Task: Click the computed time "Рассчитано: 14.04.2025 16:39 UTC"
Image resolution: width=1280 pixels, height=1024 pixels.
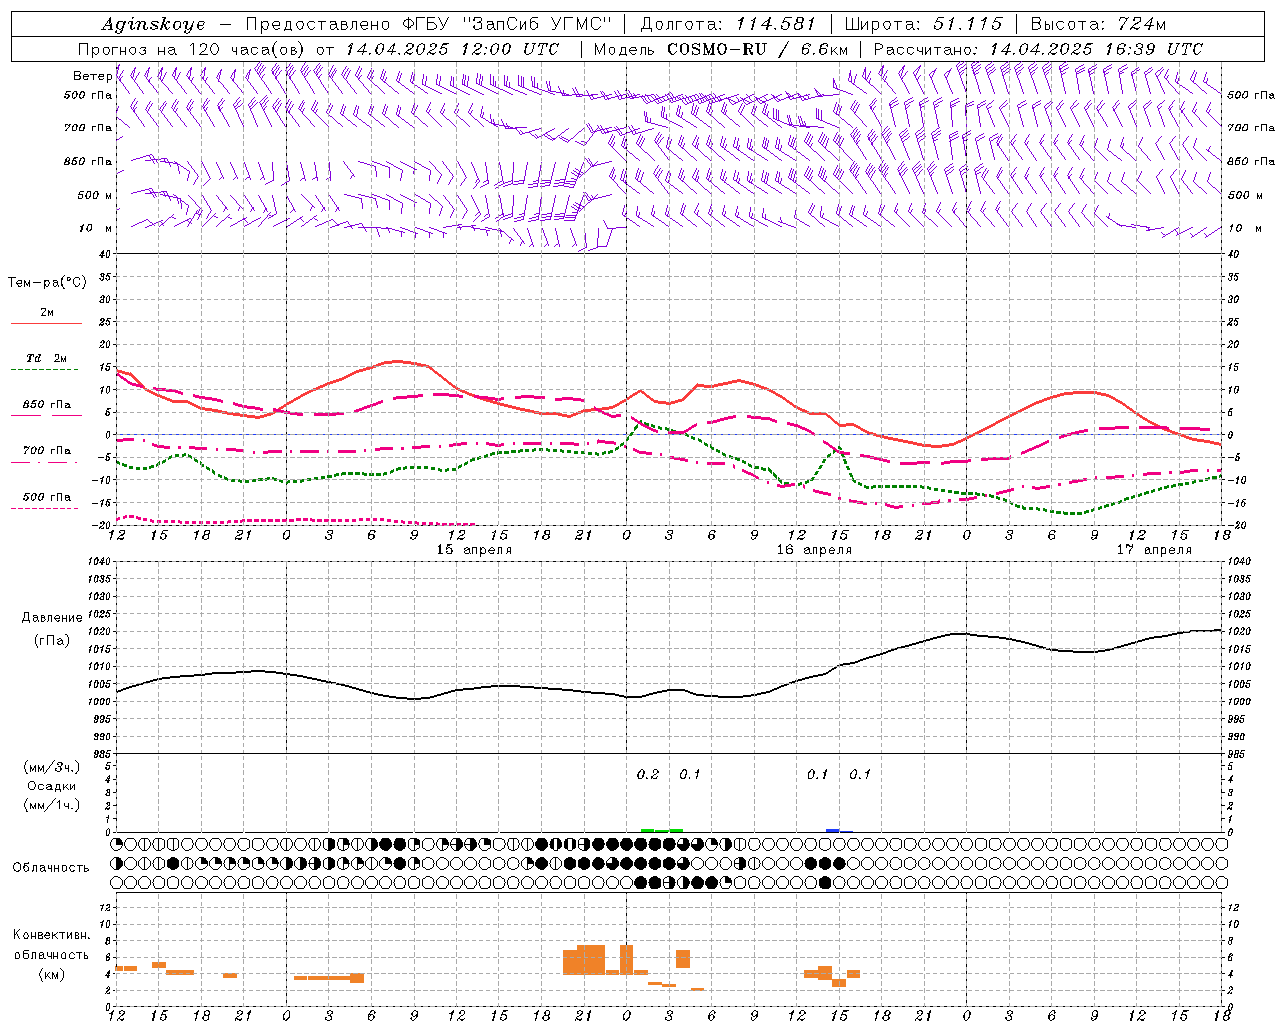Action: 1038,48
